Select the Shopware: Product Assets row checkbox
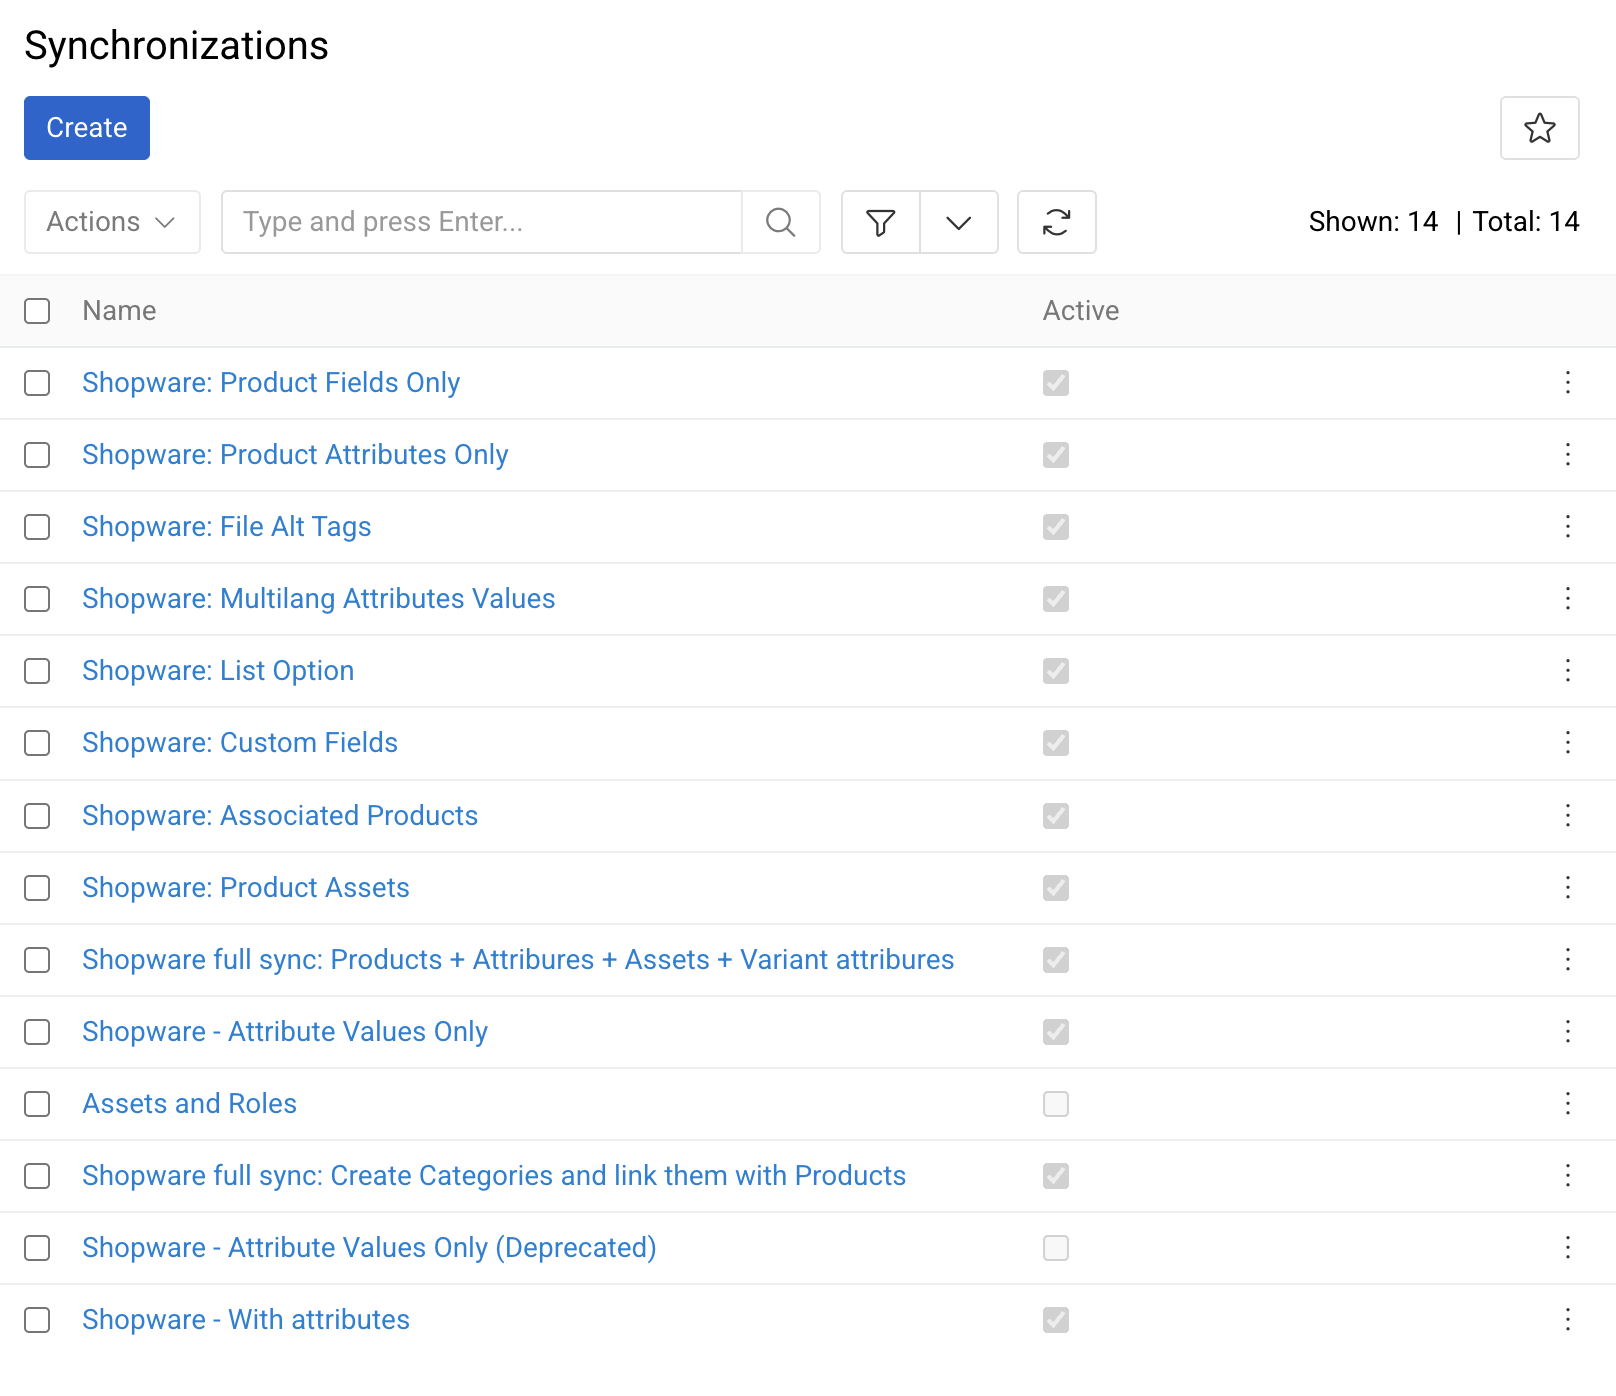 (37, 888)
